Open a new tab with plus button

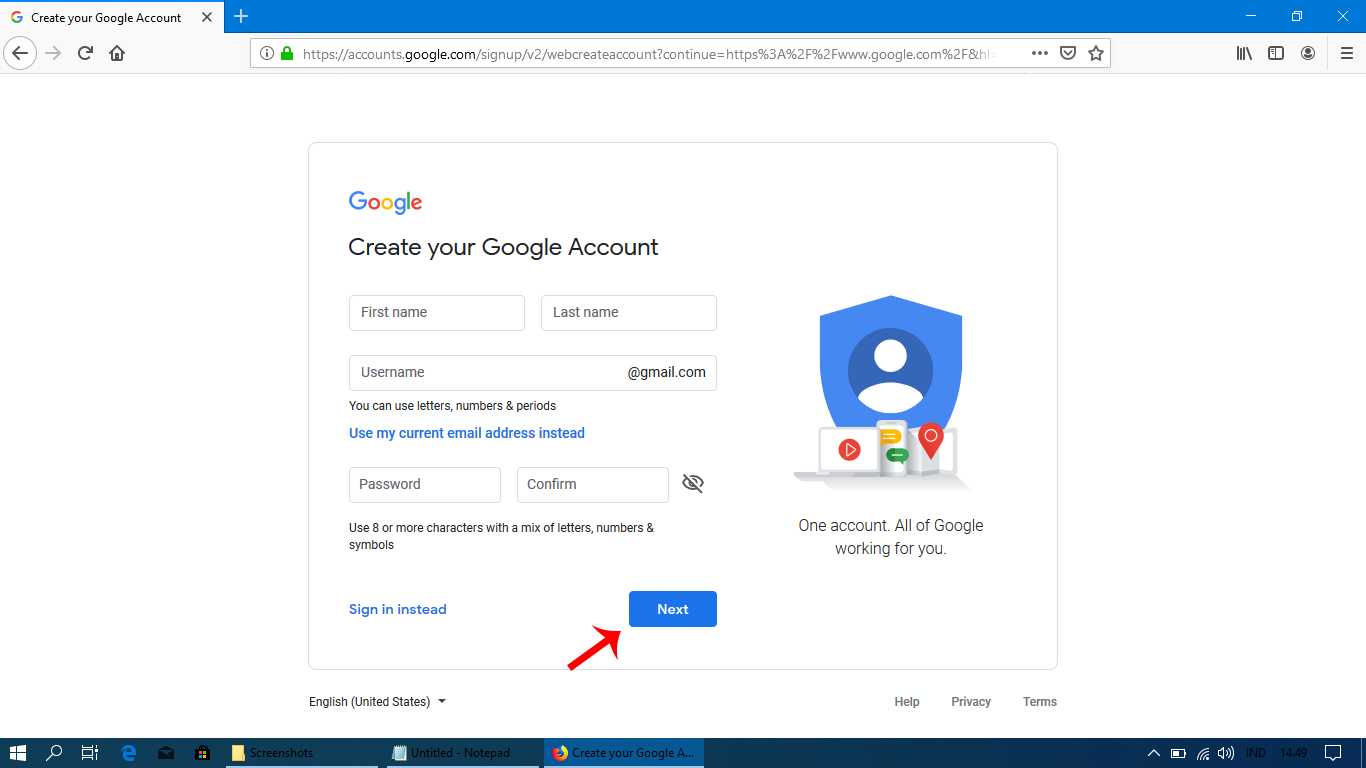coord(241,16)
